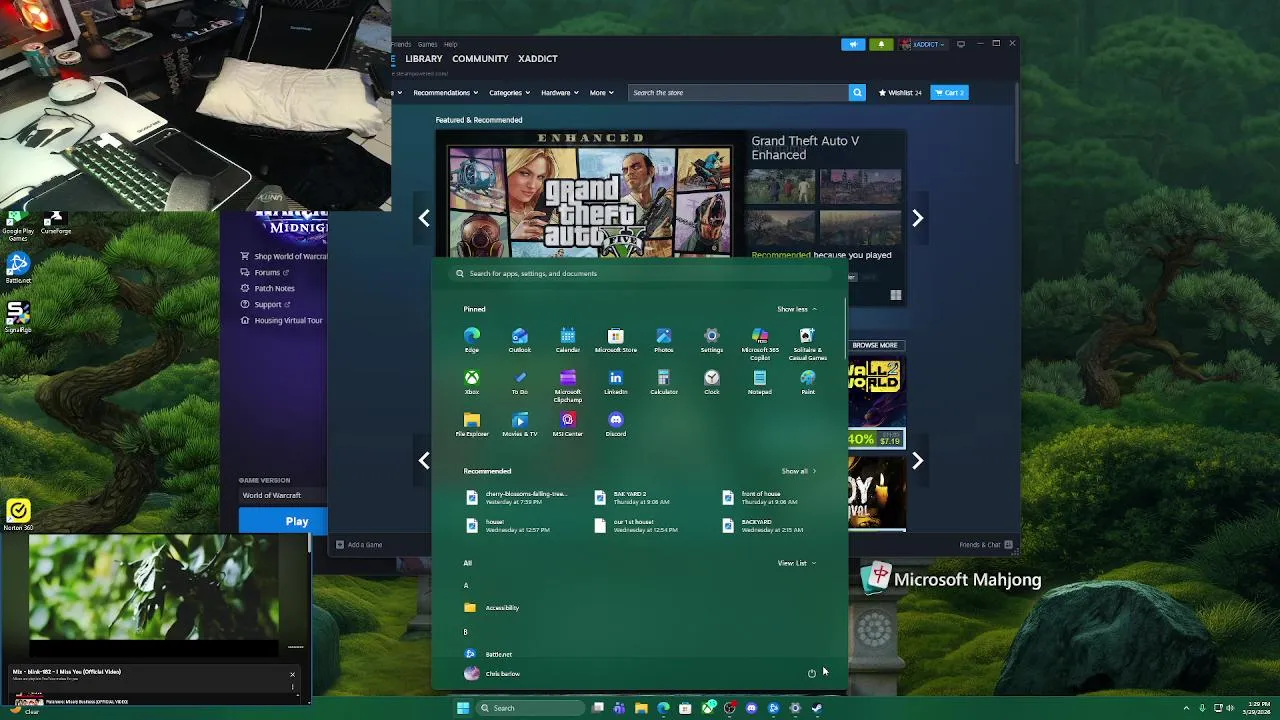
Task: Click the Windows Start button on taskbar
Action: coord(463,708)
